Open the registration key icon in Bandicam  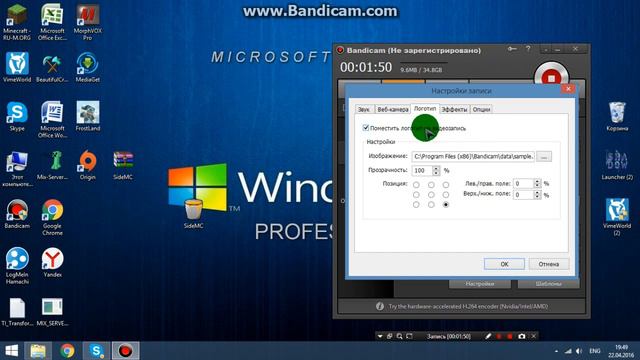coord(512,49)
